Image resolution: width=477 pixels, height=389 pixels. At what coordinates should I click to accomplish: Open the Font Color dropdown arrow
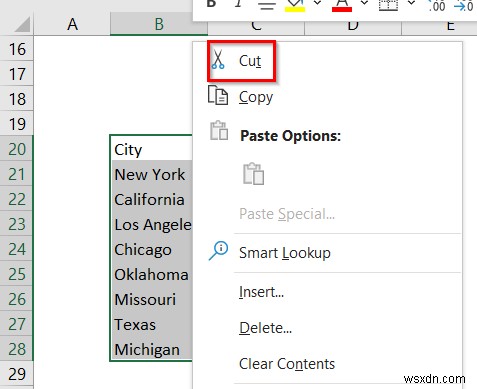(365, 3)
